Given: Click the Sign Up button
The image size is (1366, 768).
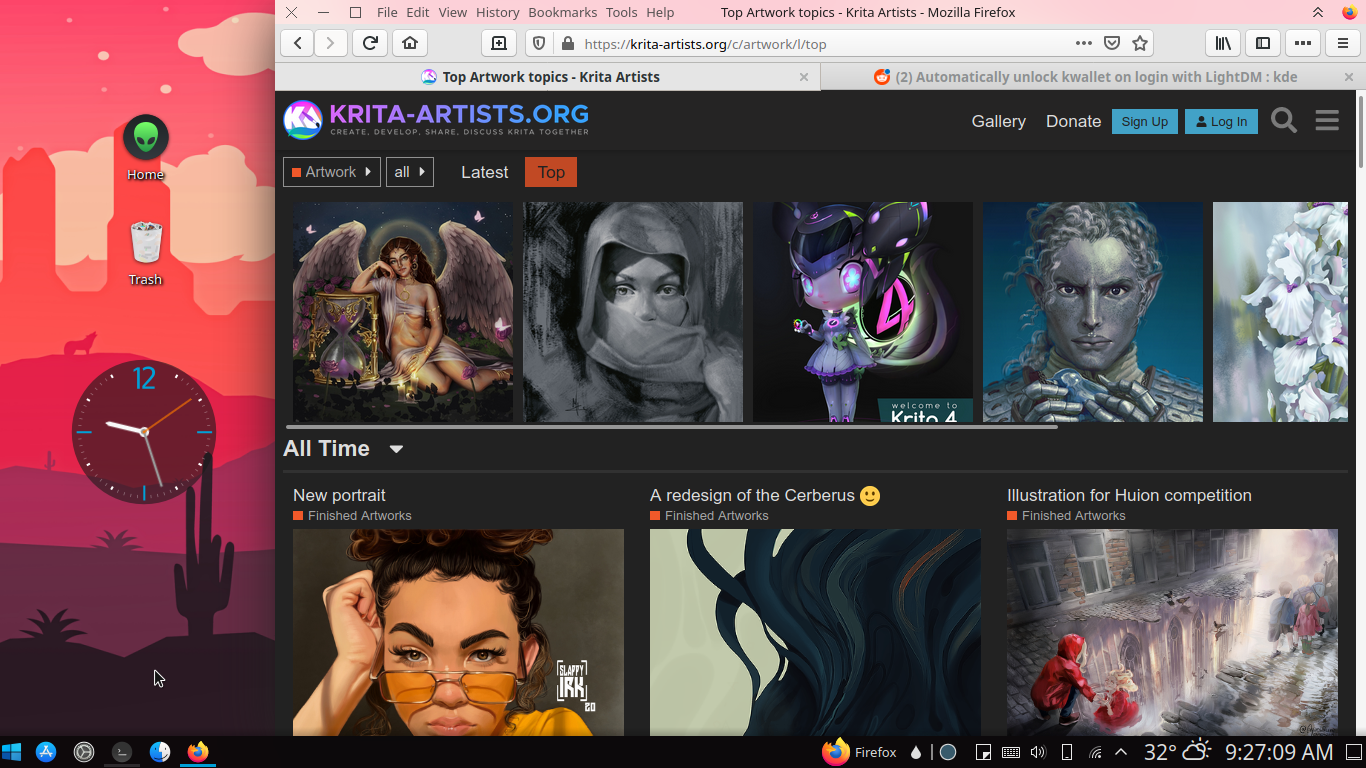Looking at the screenshot, I should pos(1145,121).
